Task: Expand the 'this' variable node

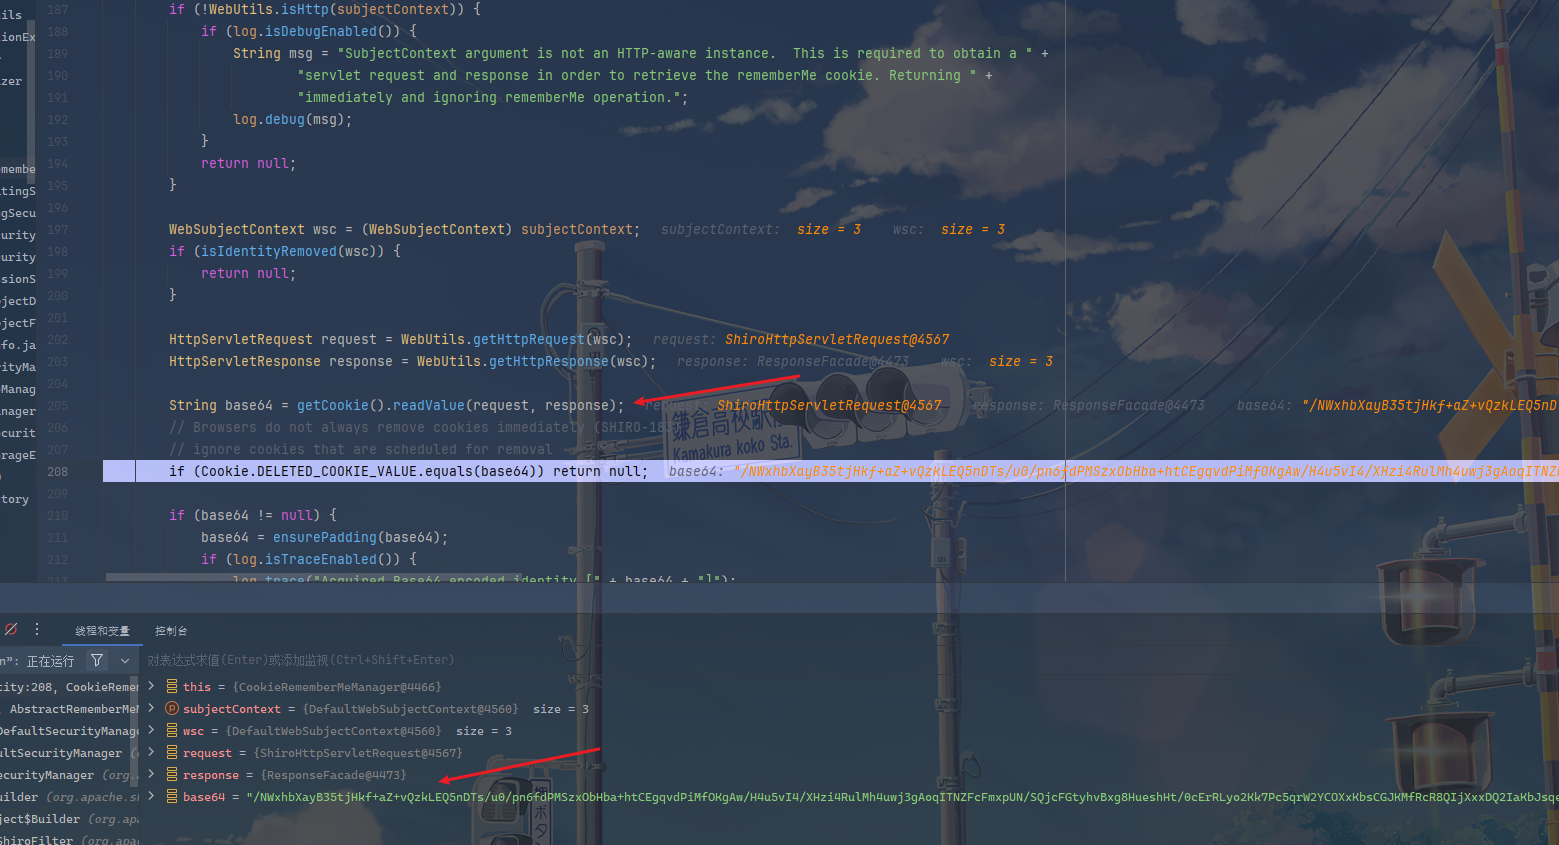Action: coord(151,686)
